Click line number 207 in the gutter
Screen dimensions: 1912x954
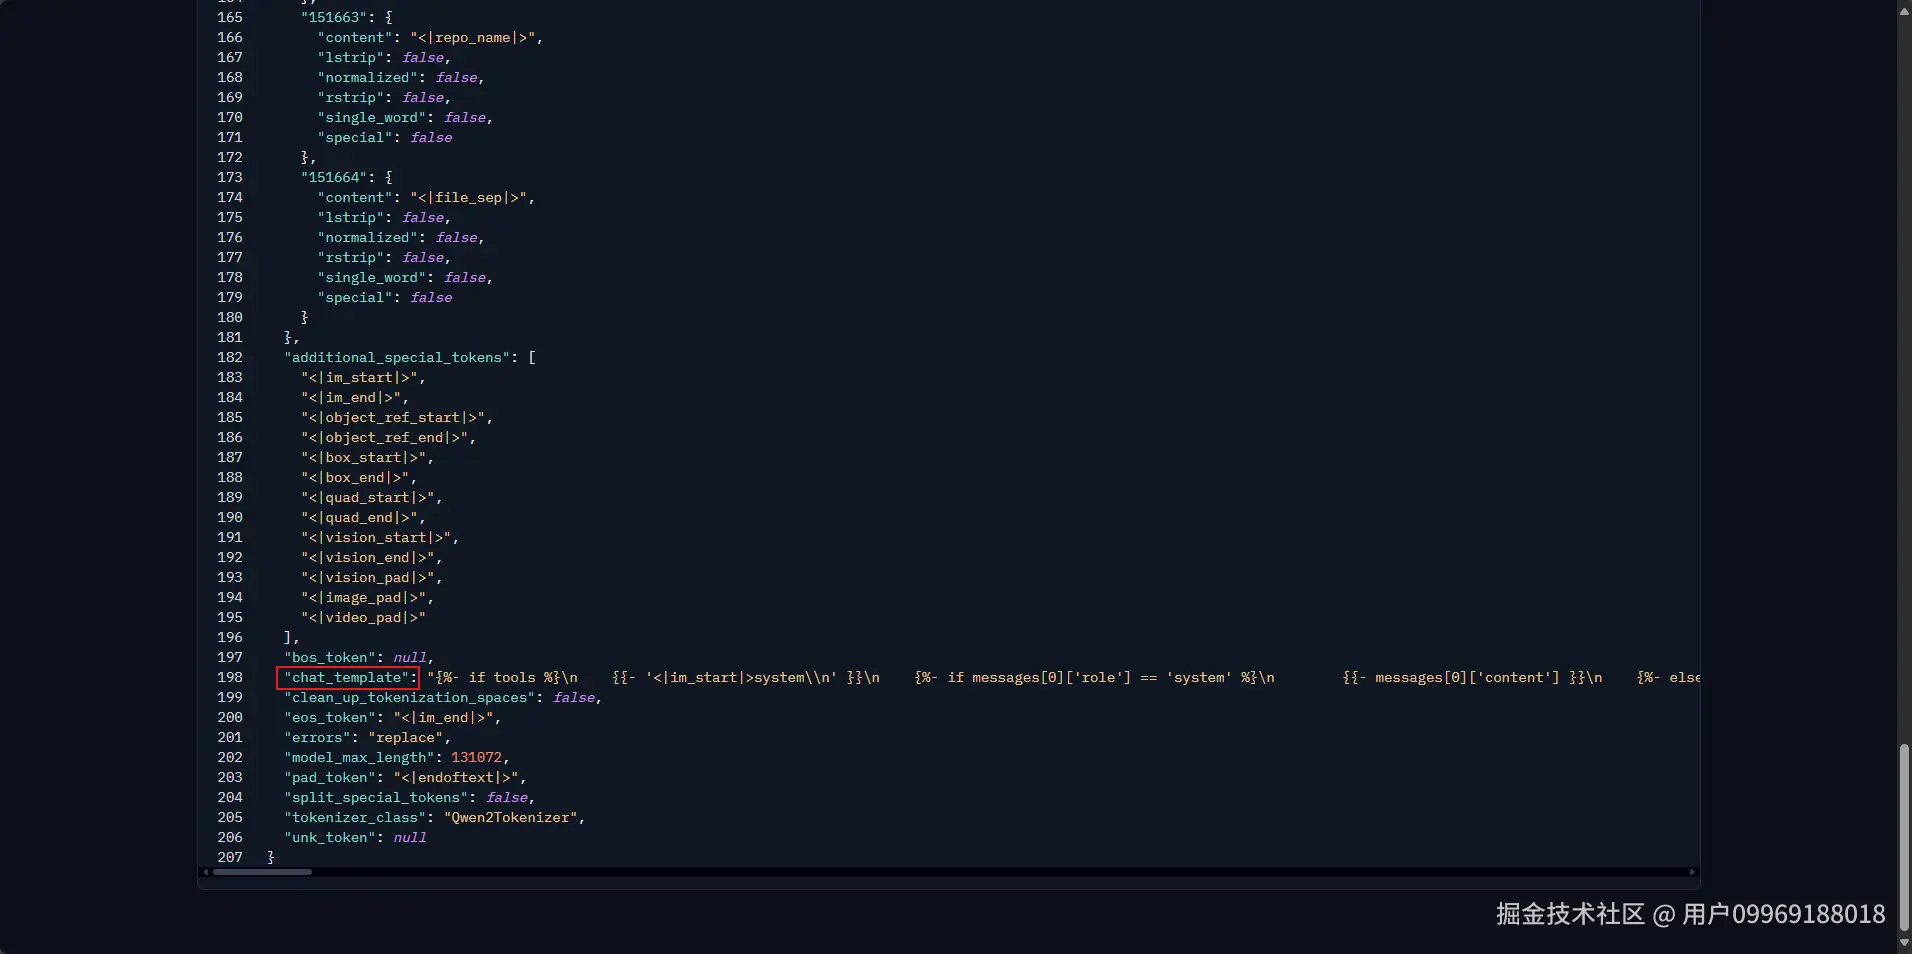tap(230, 858)
